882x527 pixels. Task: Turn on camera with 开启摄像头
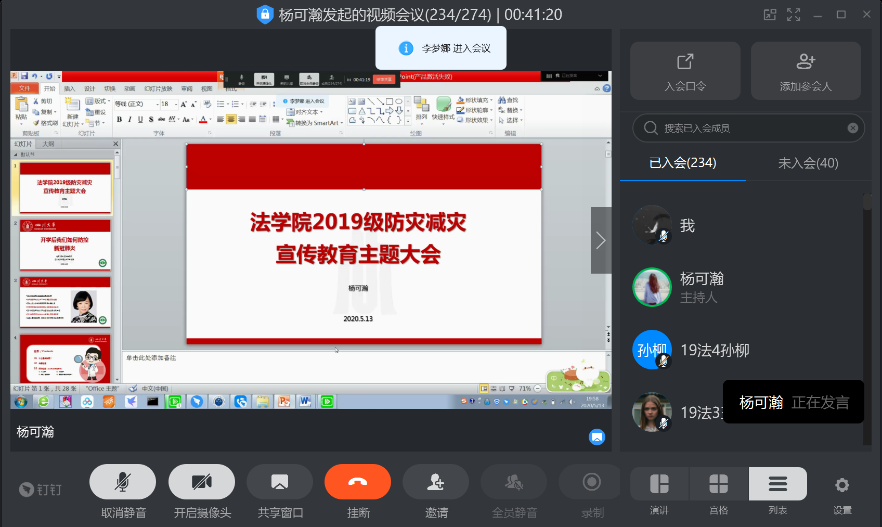tap(201, 482)
